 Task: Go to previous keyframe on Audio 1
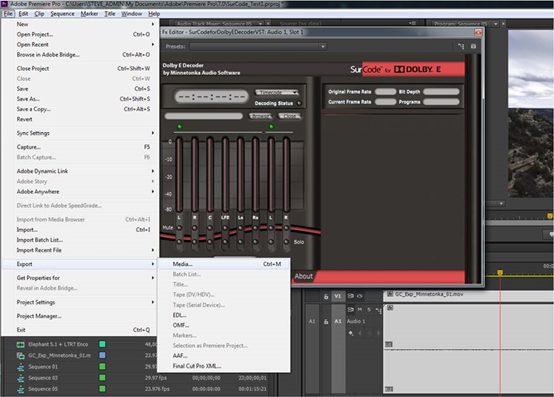tap(360, 333)
